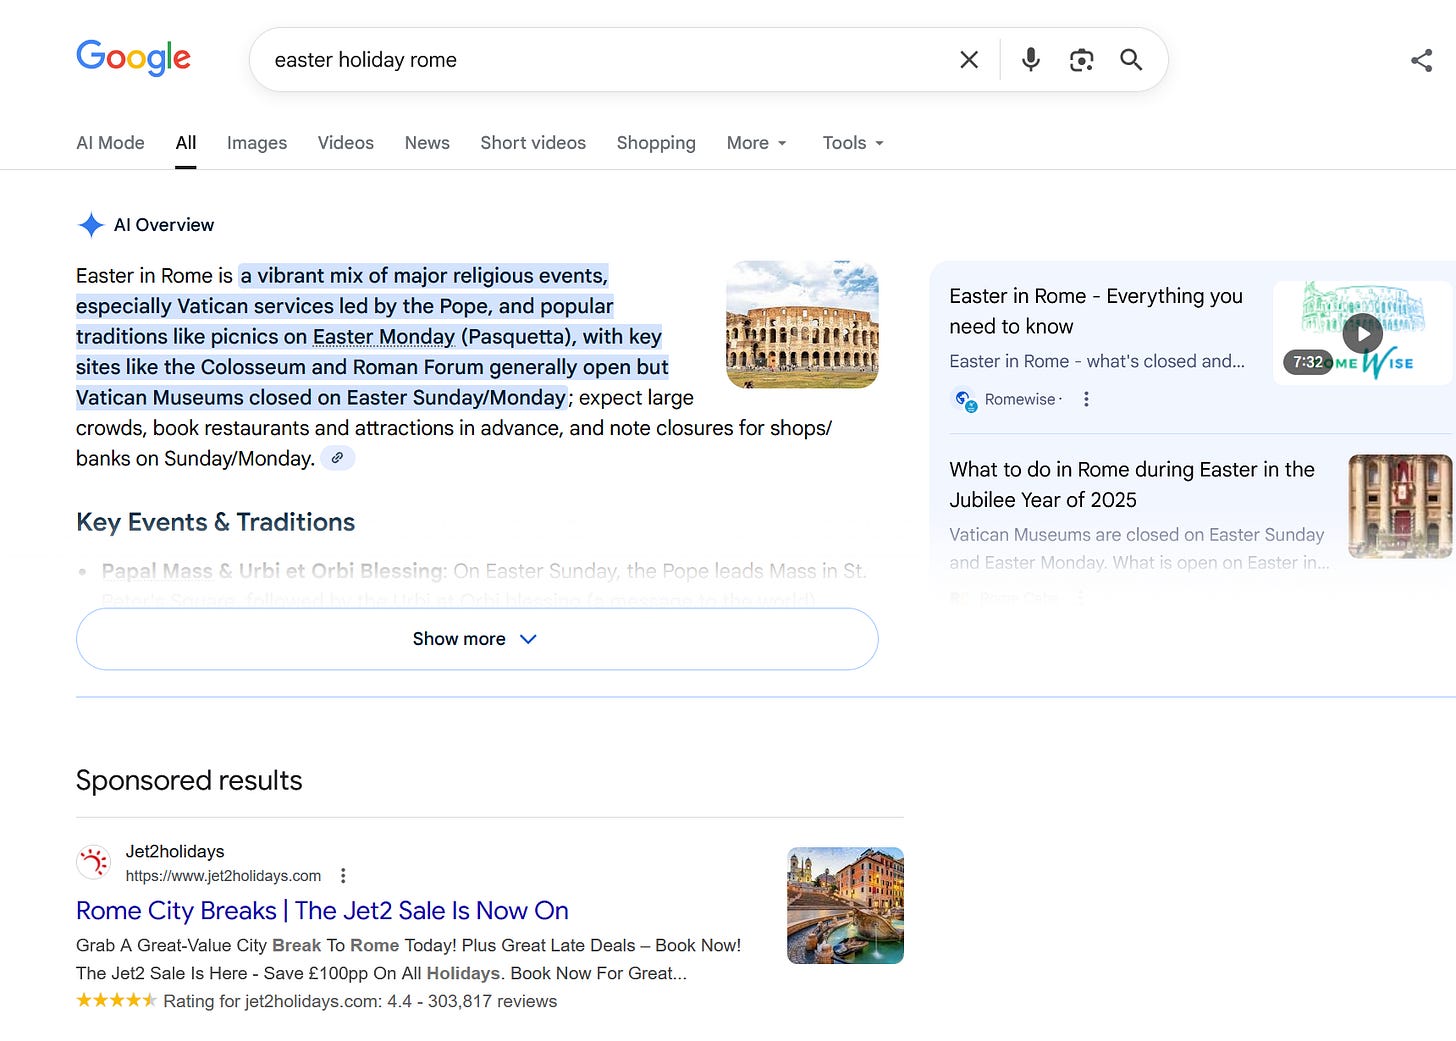1456x1041 pixels.
Task: Click the AI Overview label
Action: coord(164,225)
